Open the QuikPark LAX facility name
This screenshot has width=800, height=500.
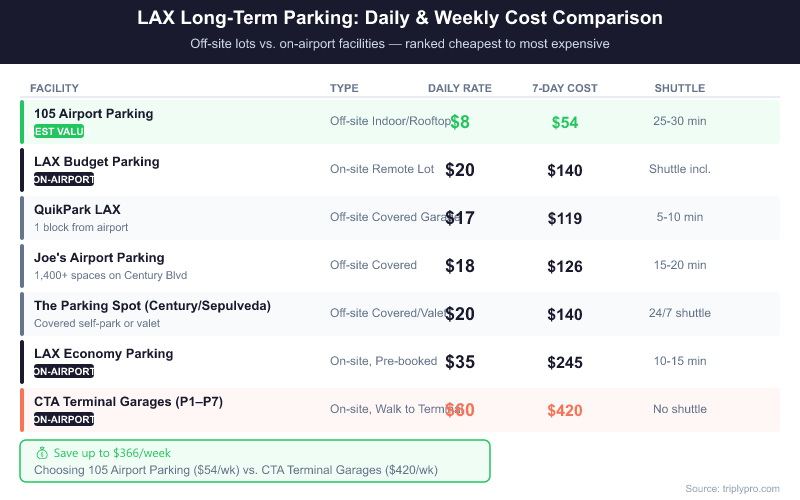point(77,210)
